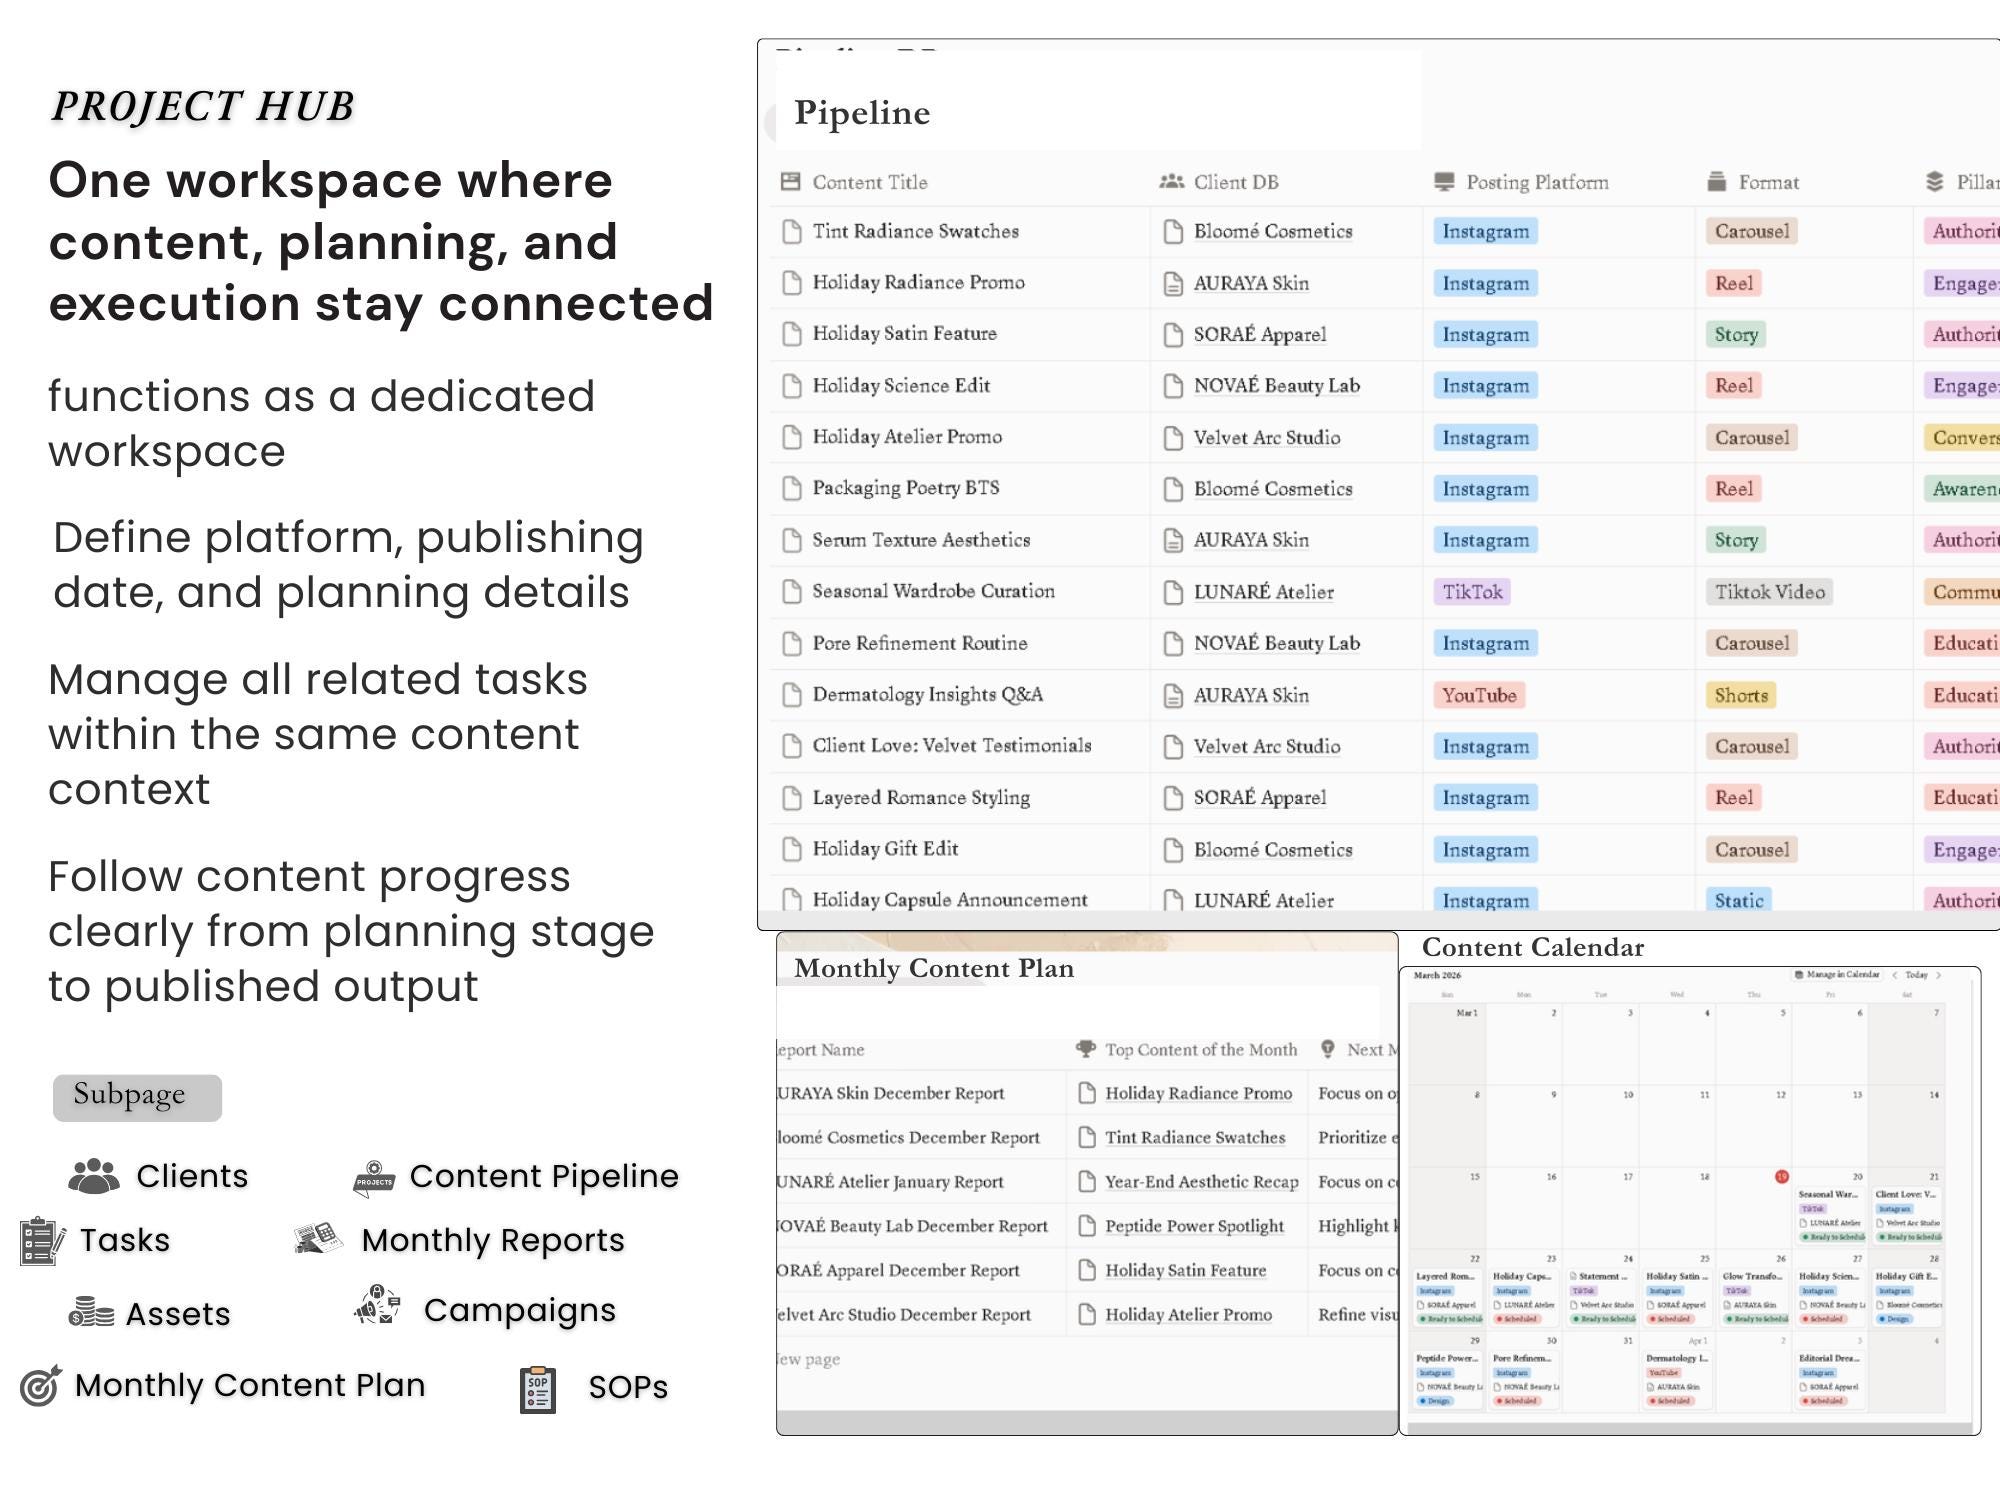Click the Format column header icon
This screenshot has height=1500, width=2000.
coord(1716,181)
